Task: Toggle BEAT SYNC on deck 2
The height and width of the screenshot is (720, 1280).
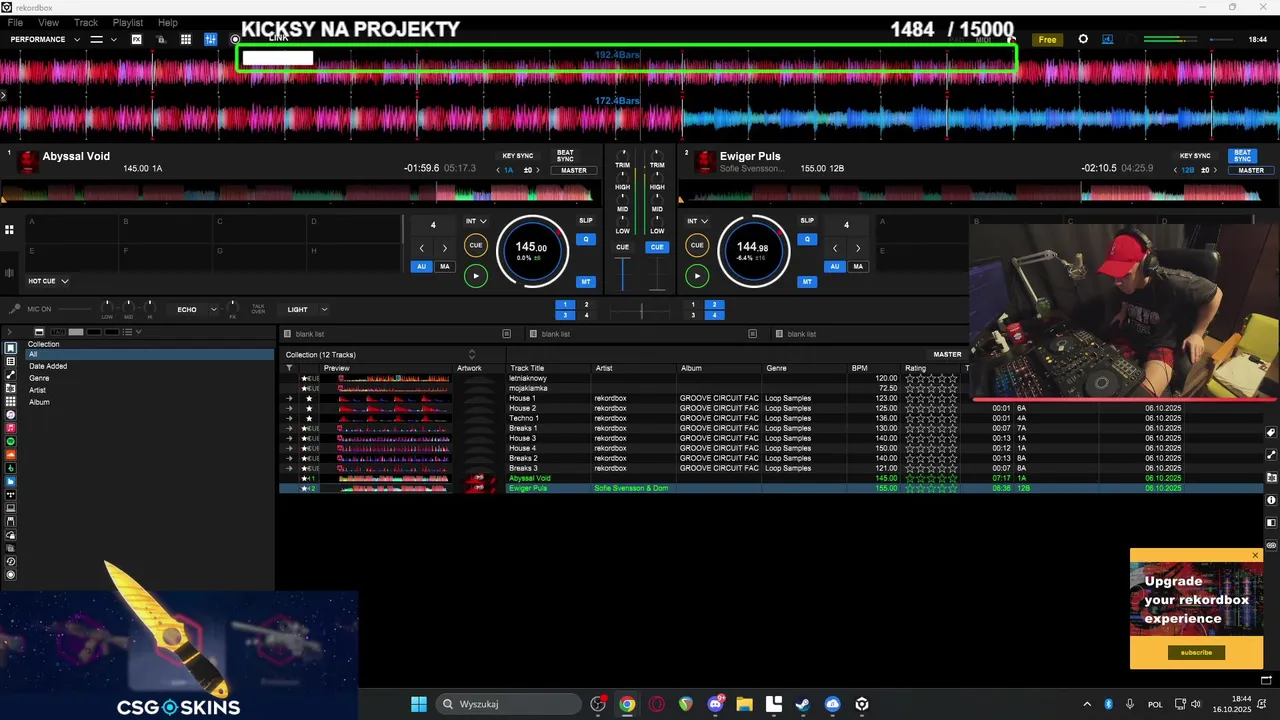Action: click(x=1242, y=156)
